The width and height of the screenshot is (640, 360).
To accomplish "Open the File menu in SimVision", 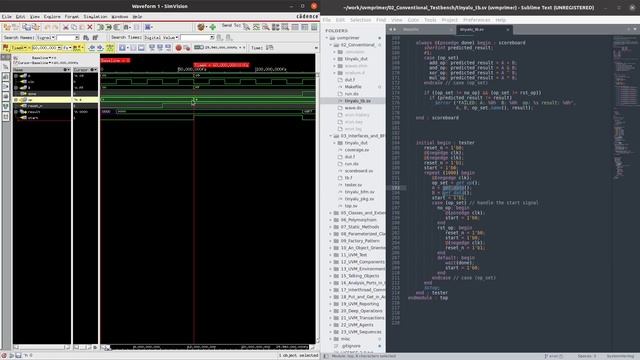I will click(7, 17).
